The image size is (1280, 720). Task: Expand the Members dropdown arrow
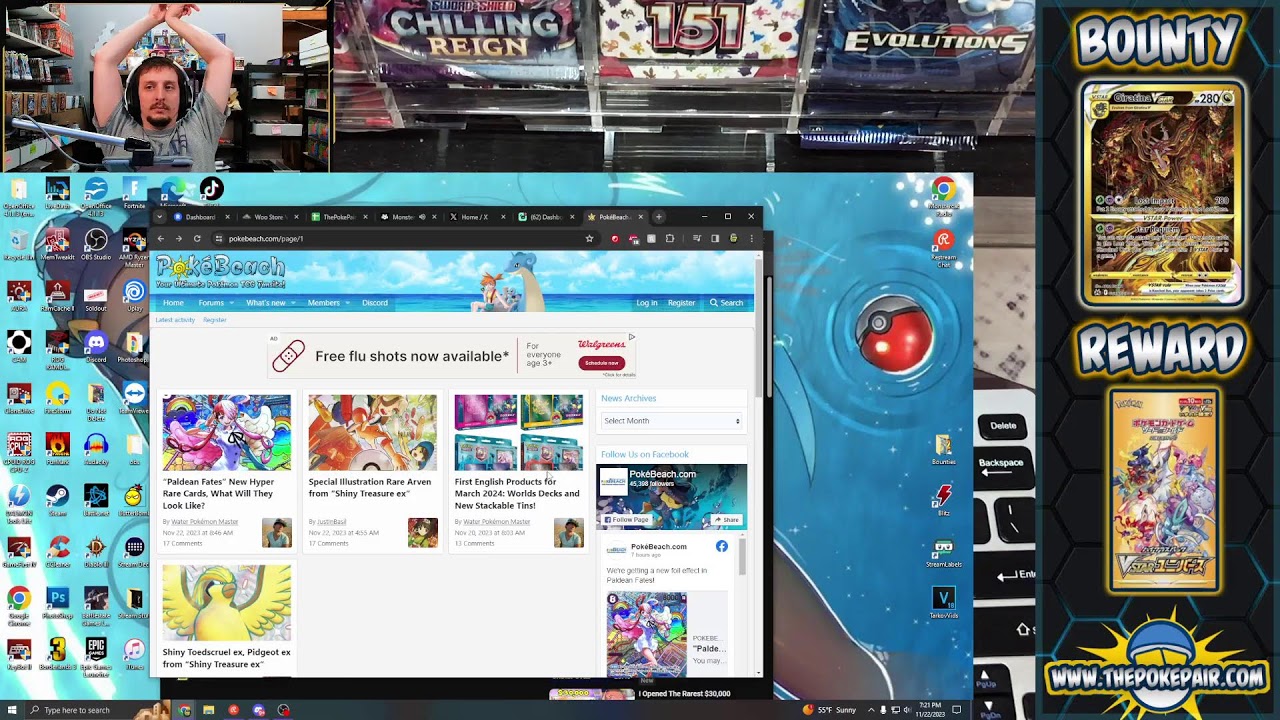point(347,303)
